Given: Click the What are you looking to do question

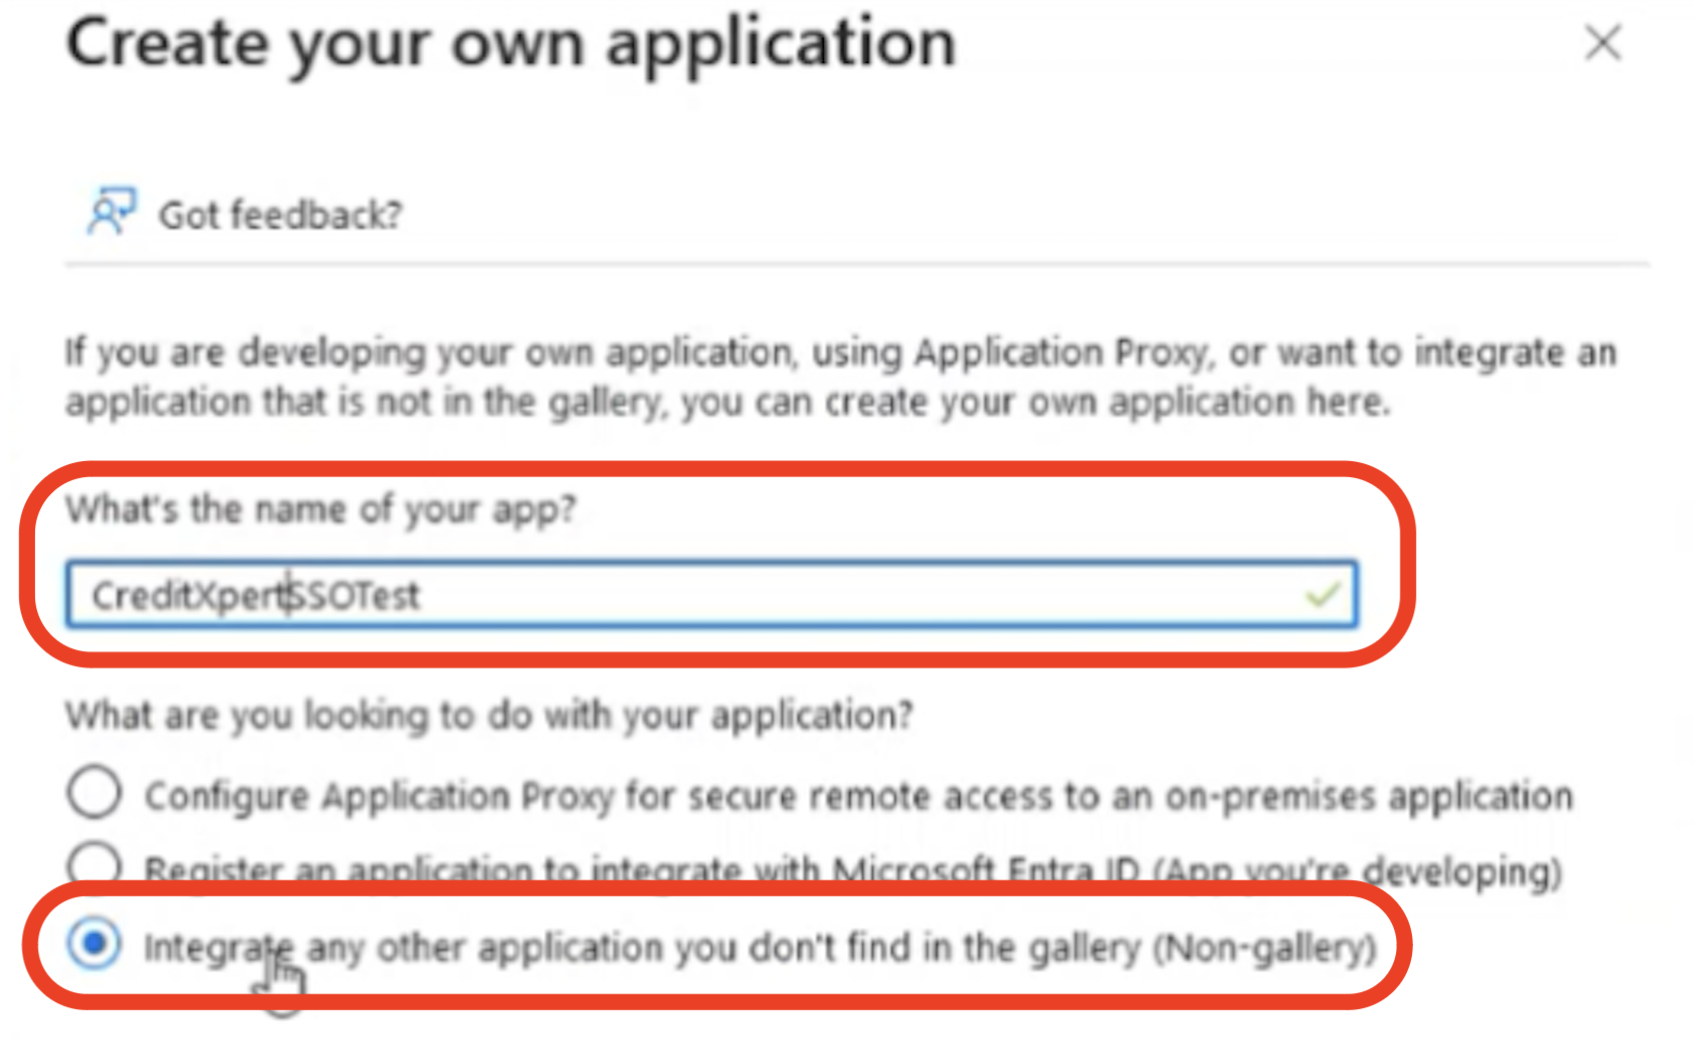Looking at the screenshot, I should coord(489,716).
